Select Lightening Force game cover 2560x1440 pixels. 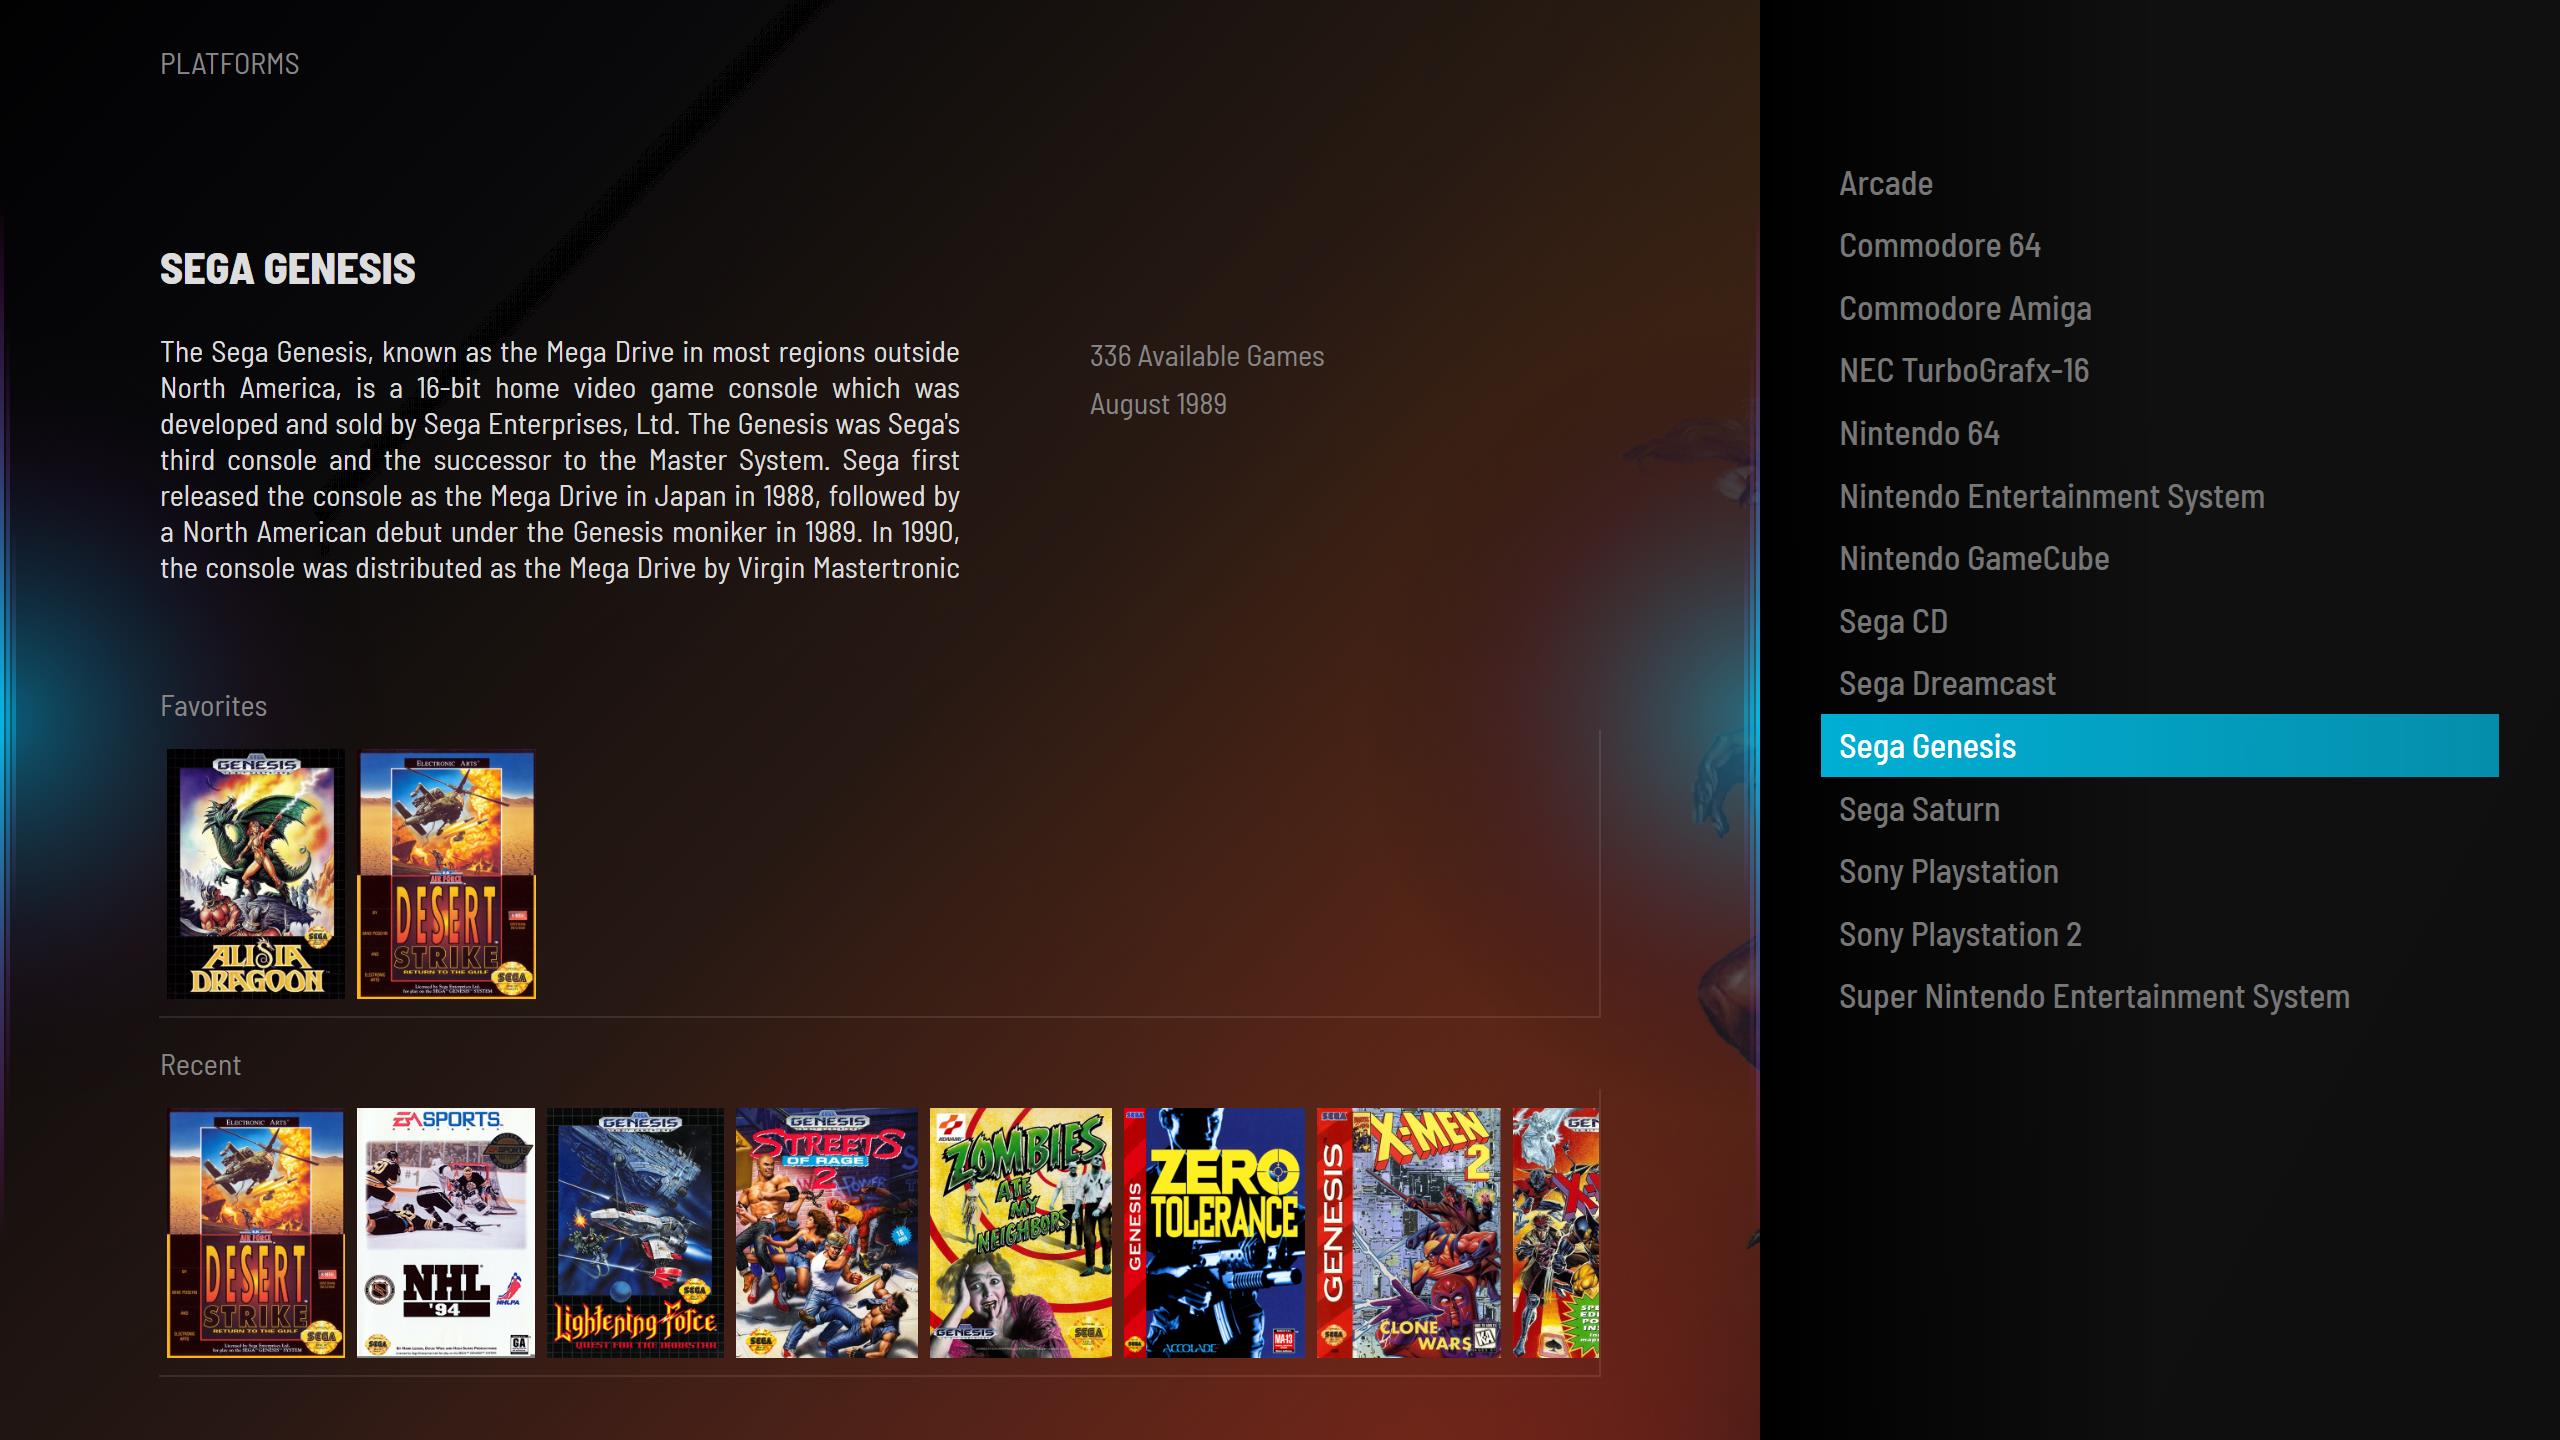click(636, 1232)
